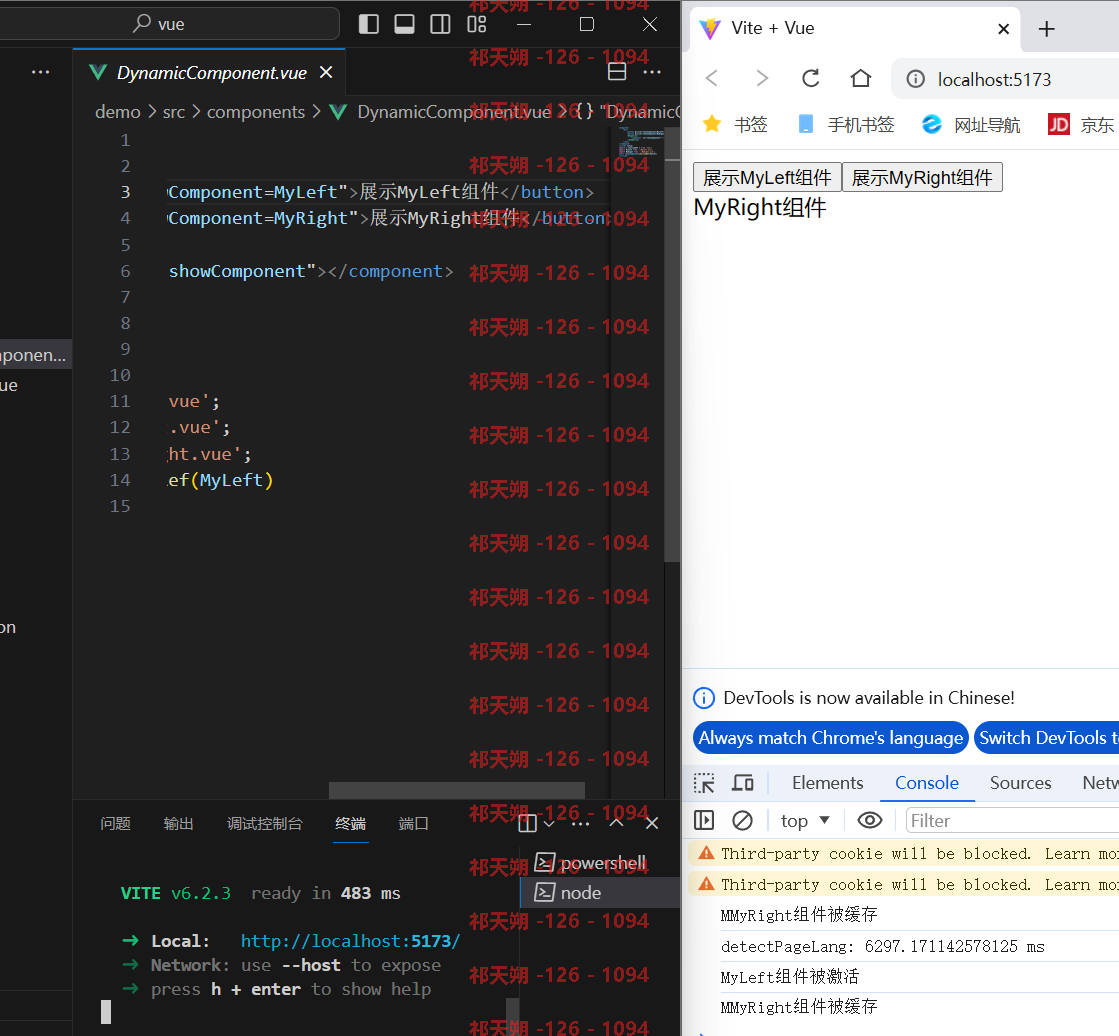Switch to the 终端 panel tab
This screenshot has height=1036, width=1119.
click(x=350, y=823)
